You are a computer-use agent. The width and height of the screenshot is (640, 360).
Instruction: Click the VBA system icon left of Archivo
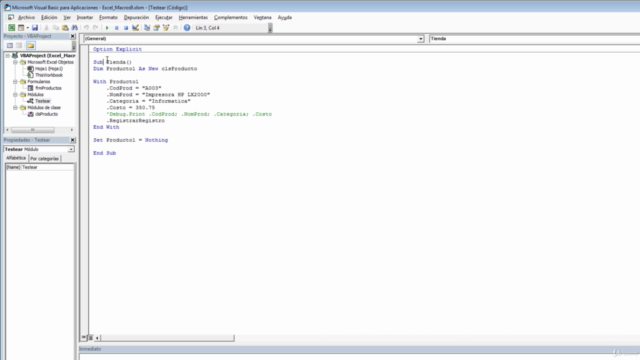11,17
